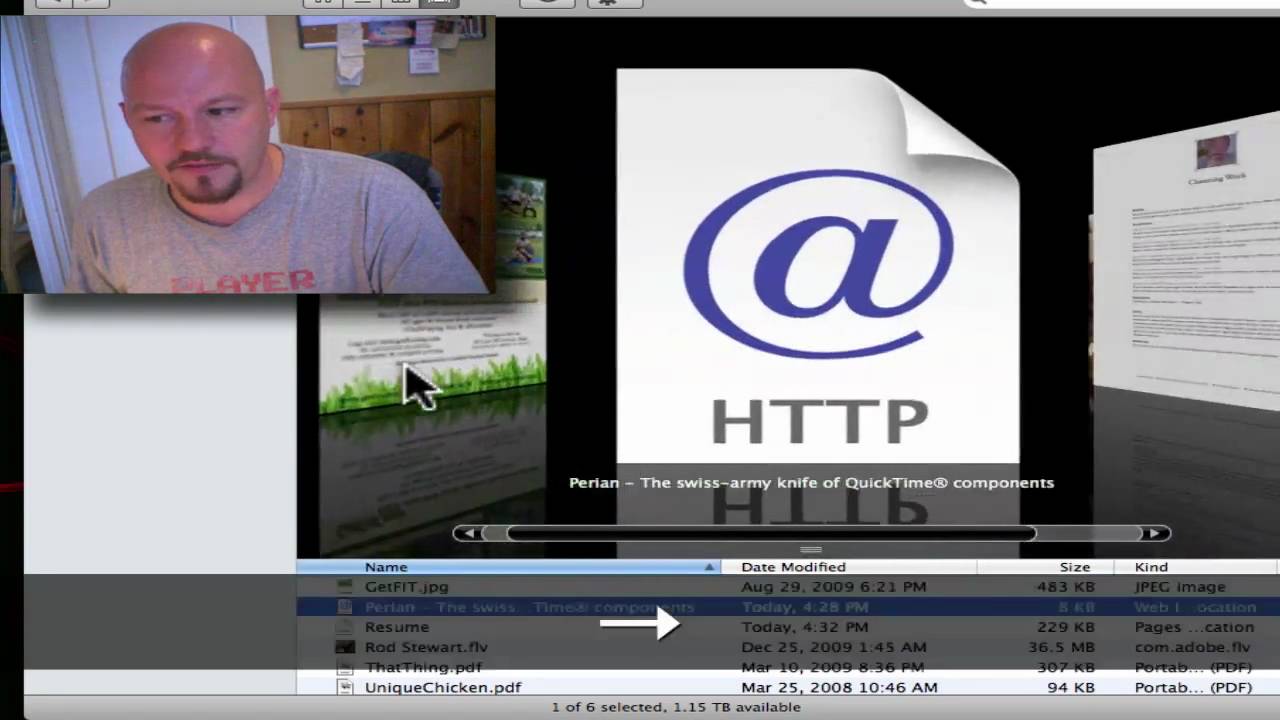Click the Perian web location row icon
The image size is (1280, 720).
click(345, 607)
